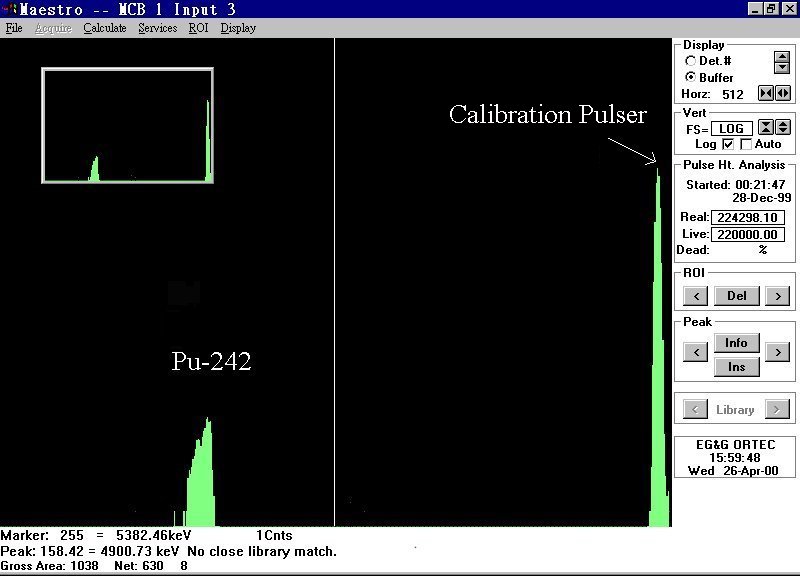Click the horizontal zoom-out icon beside Horz 512
Viewport: 800px width, 576px height.
coord(783,94)
